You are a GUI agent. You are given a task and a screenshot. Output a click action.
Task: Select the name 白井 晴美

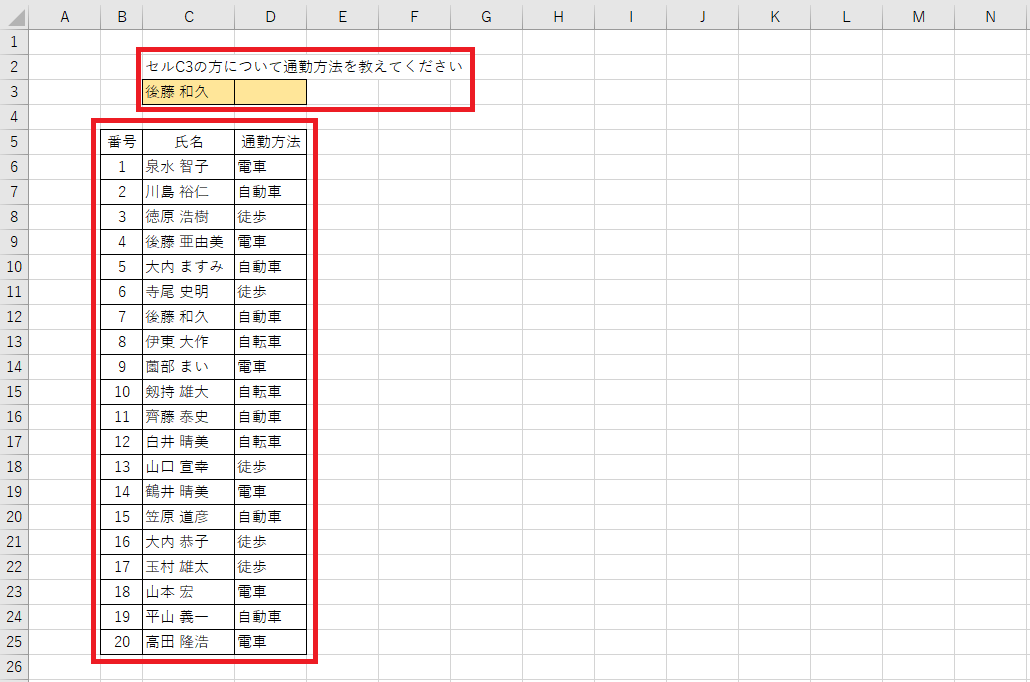pos(177,442)
